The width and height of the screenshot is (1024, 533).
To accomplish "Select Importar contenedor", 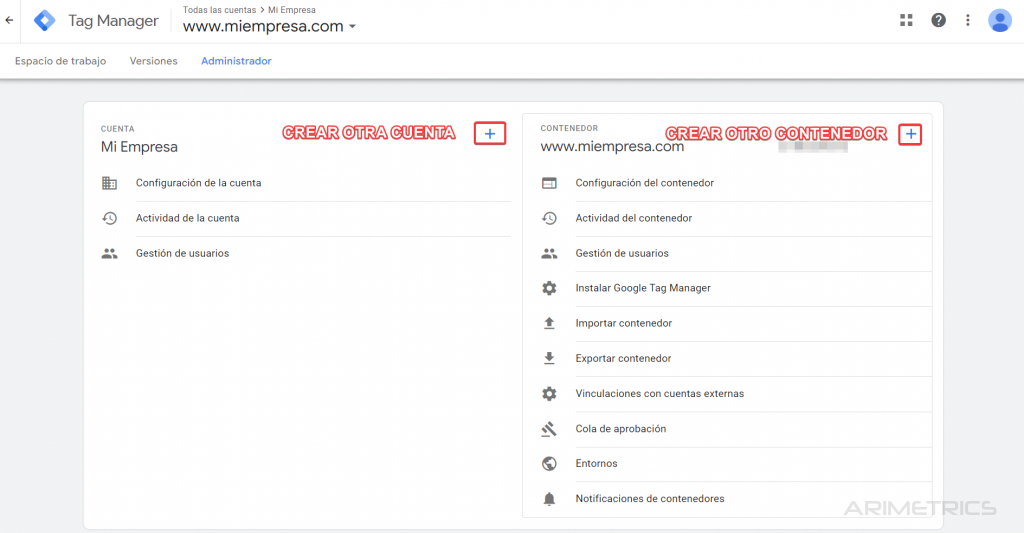I will point(624,323).
